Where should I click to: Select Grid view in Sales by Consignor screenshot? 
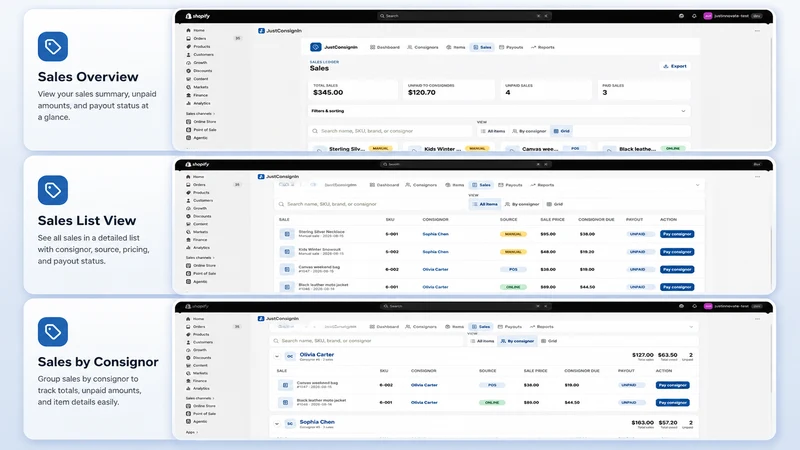coord(549,341)
